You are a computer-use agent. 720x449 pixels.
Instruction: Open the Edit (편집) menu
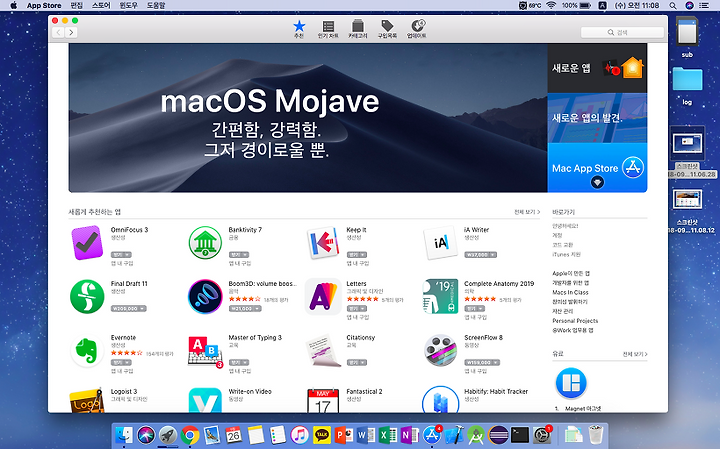click(76, 6)
